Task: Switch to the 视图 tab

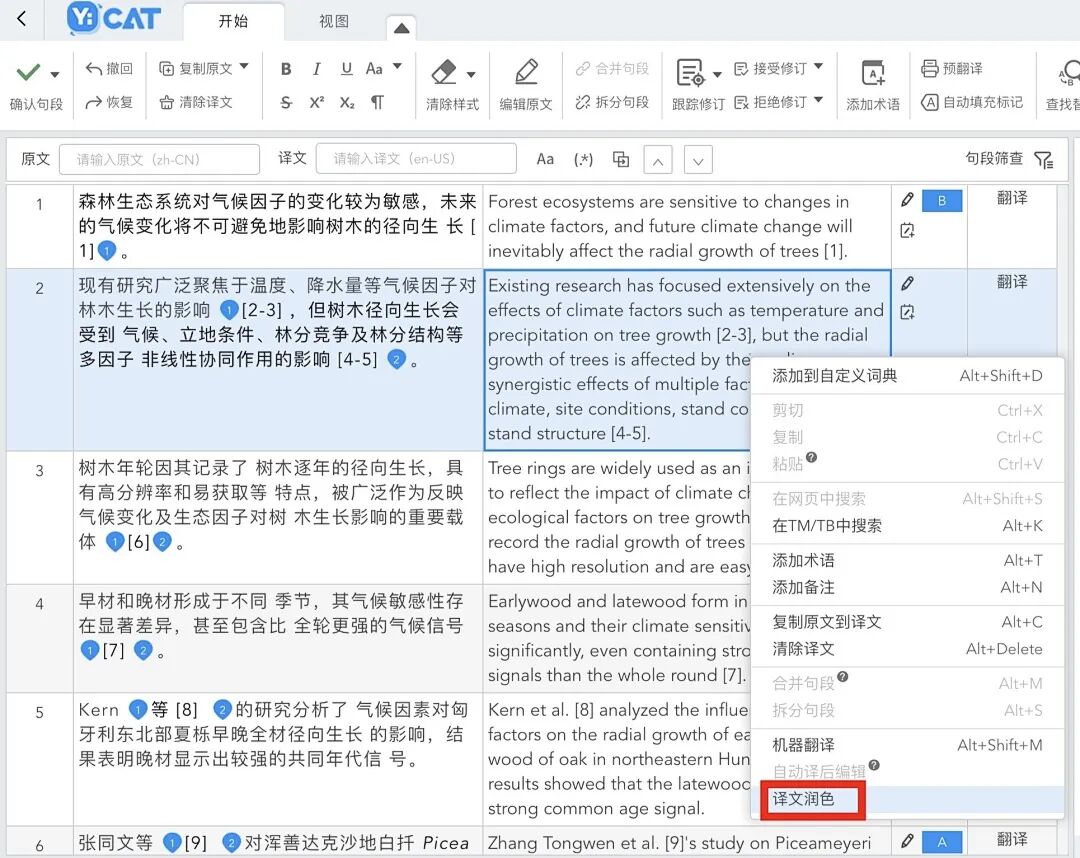Action: click(333, 20)
